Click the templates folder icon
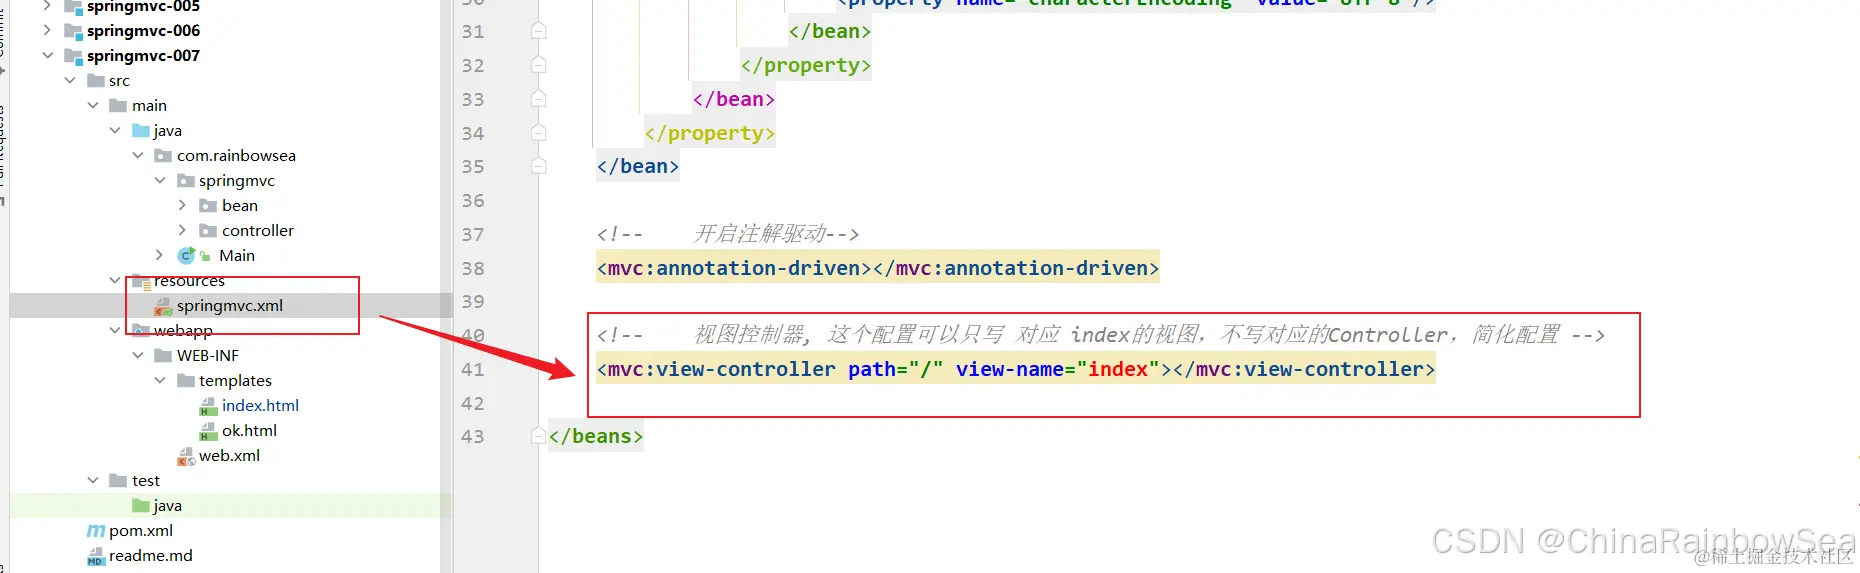This screenshot has width=1860, height=573. (186, 380)
